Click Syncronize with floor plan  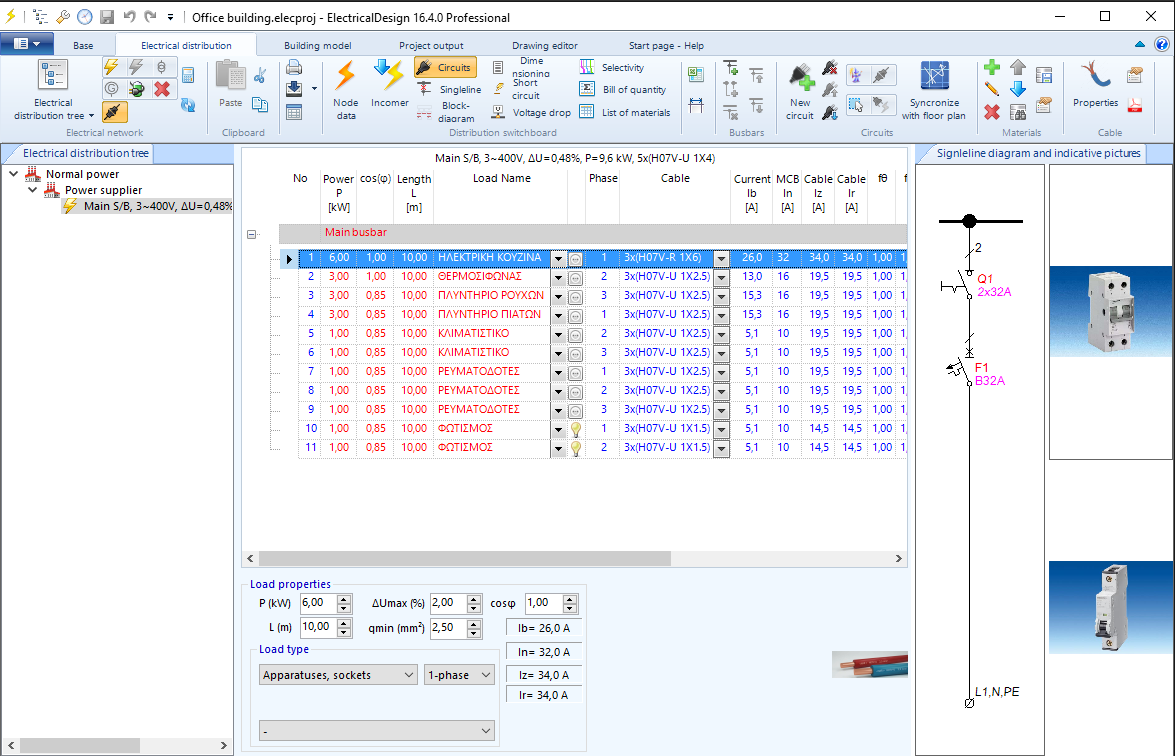[933, 90]
